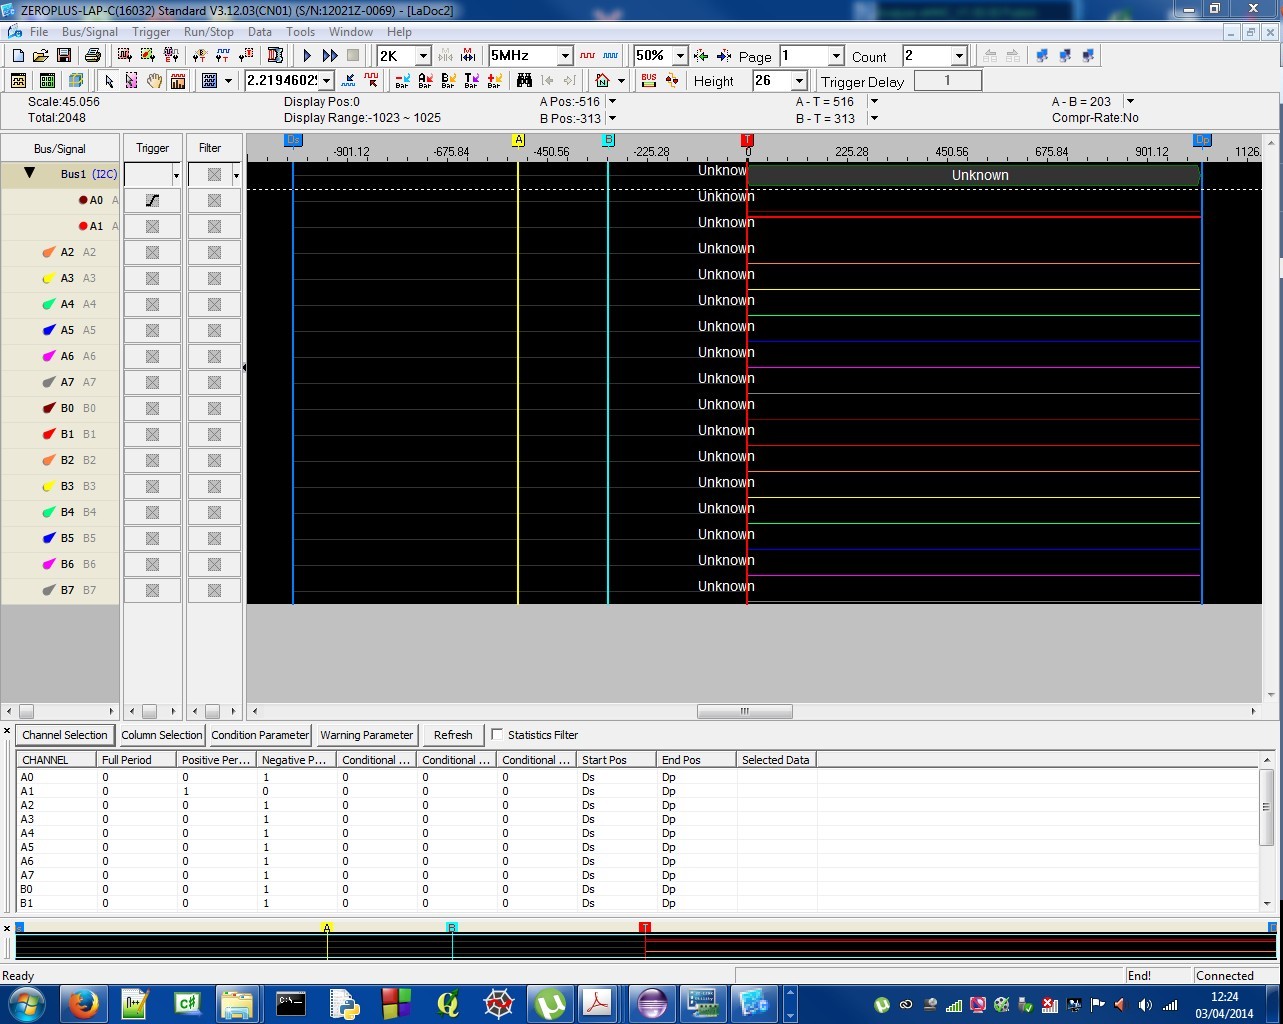Save the capture with the floppy disk icon

[64, 56]
